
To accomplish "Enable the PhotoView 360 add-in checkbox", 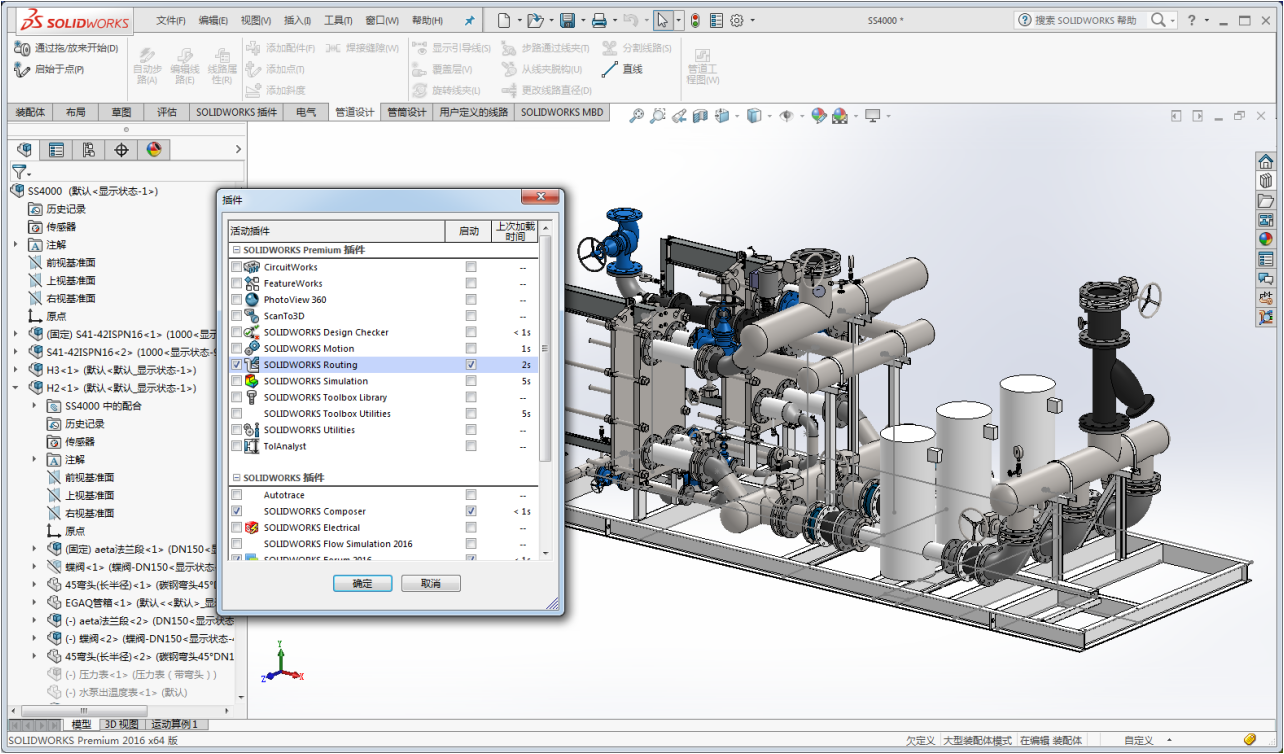I will [x=236, y=299].
